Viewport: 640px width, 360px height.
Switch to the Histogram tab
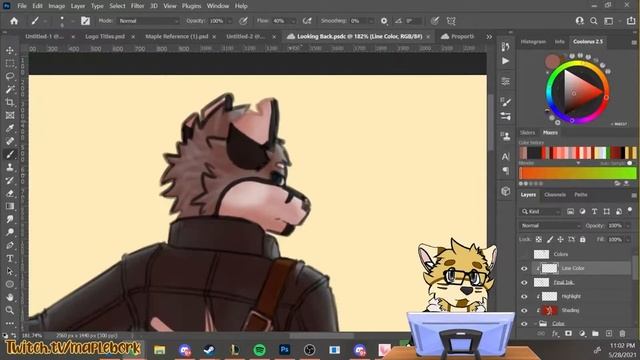(x=533, y=42)
